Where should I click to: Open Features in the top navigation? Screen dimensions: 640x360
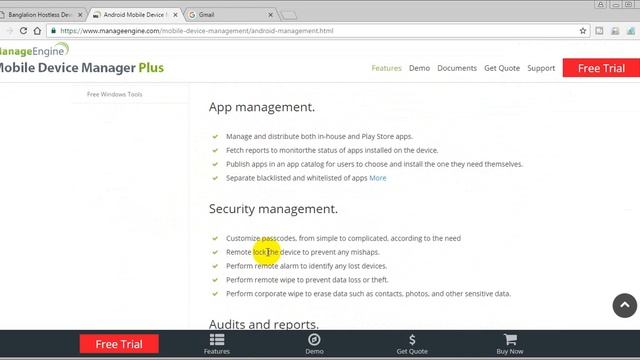[387, 68]
